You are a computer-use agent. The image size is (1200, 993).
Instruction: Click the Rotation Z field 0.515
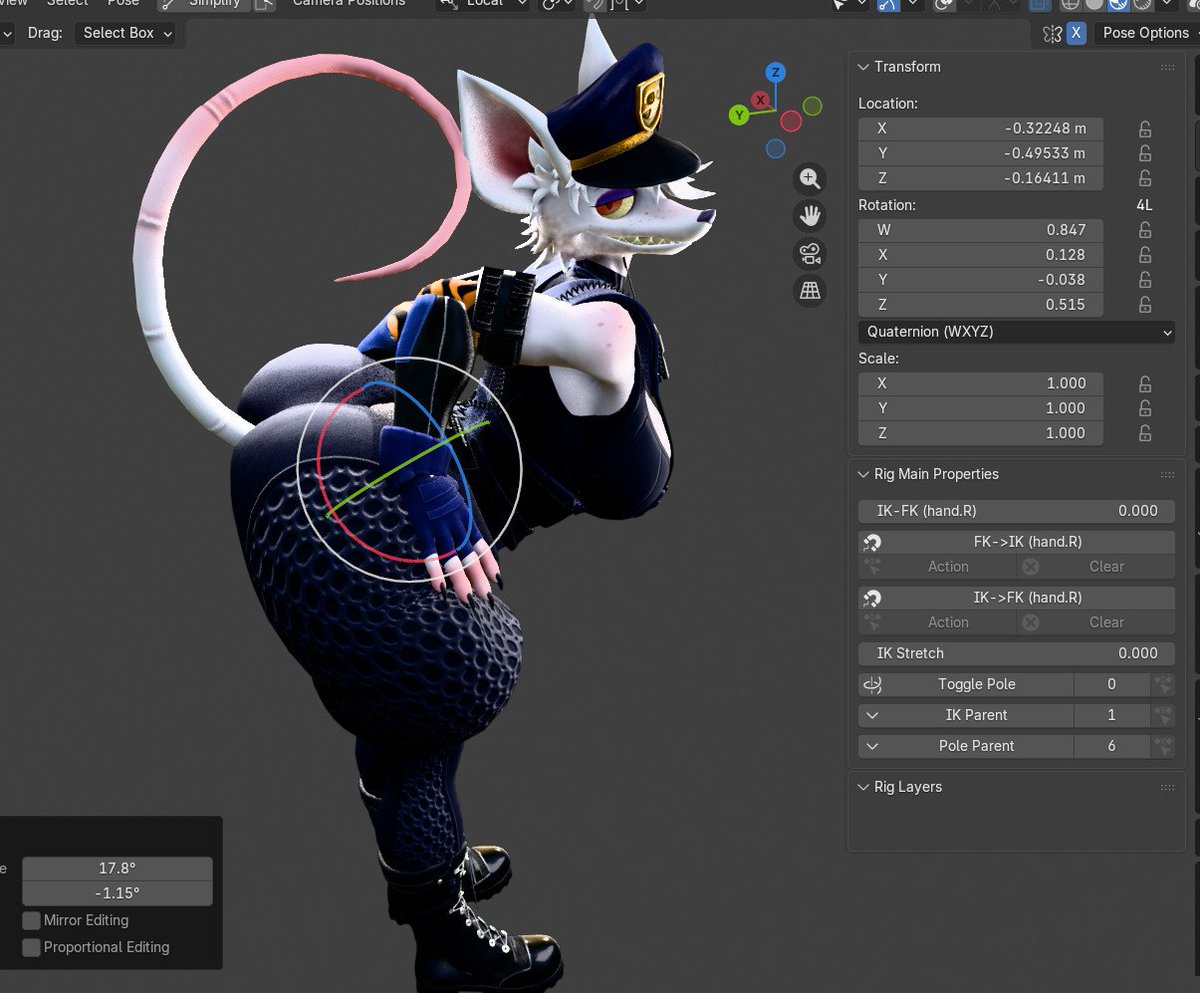click(980, 305)
